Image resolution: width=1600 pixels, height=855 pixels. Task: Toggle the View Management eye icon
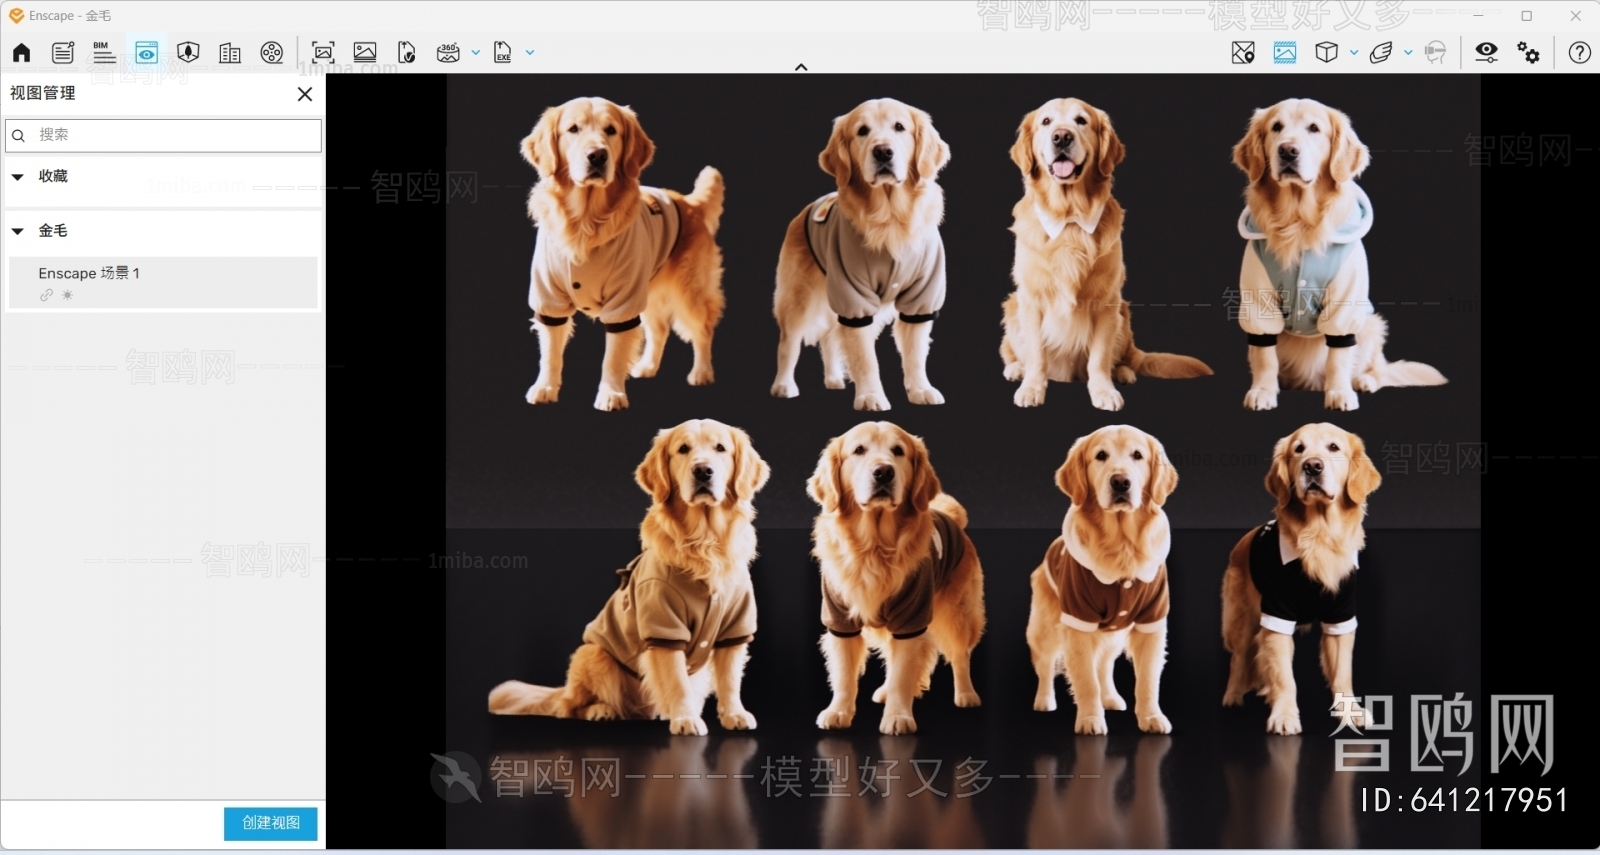point(146,53)
